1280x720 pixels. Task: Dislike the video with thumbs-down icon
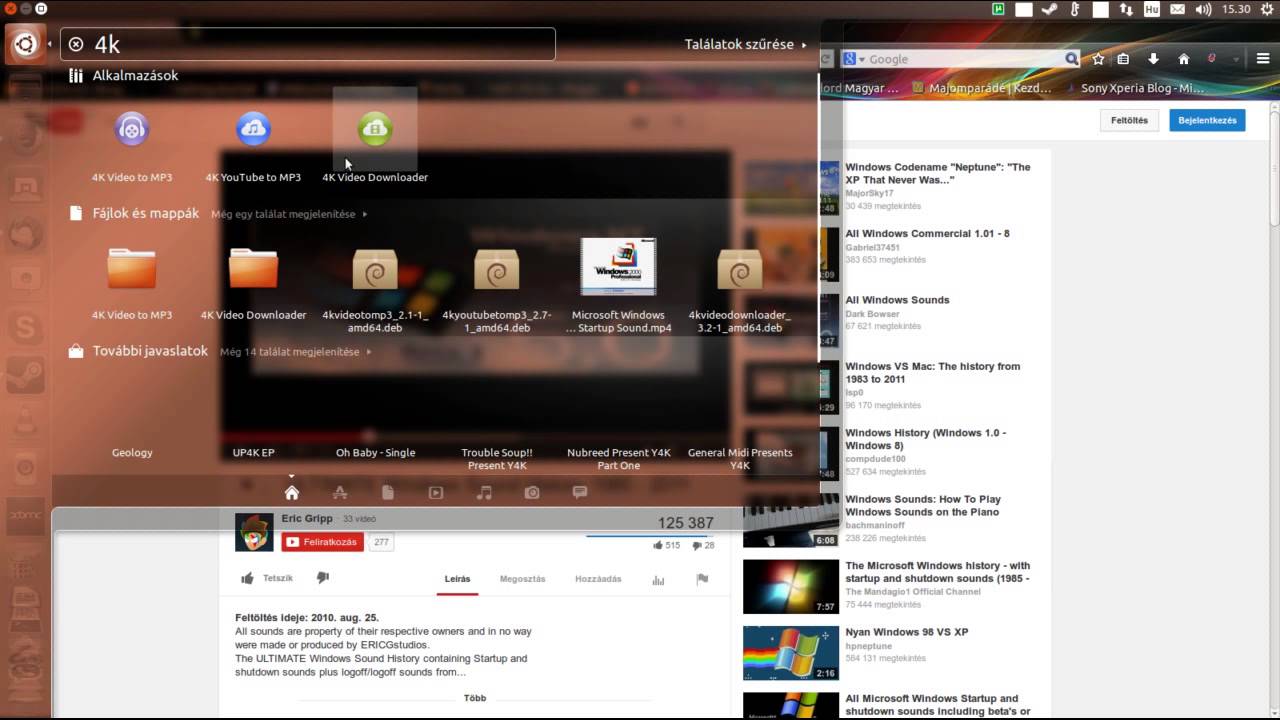323,578
